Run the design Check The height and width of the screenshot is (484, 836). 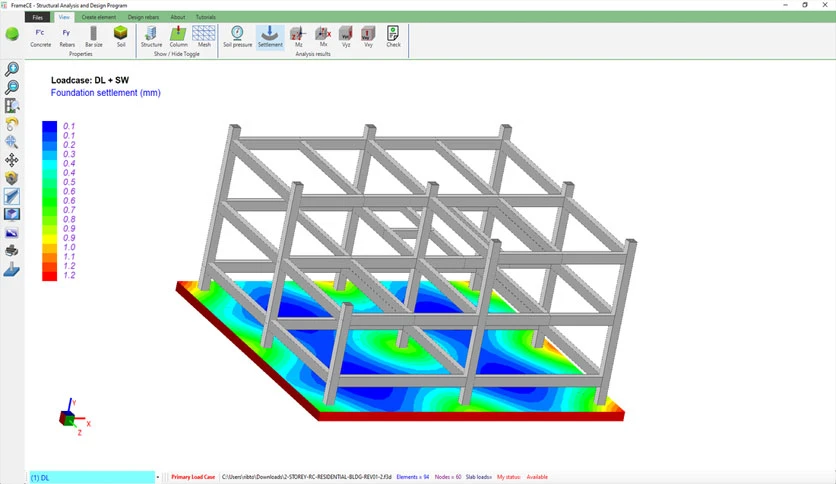click(x=393, y=37)
